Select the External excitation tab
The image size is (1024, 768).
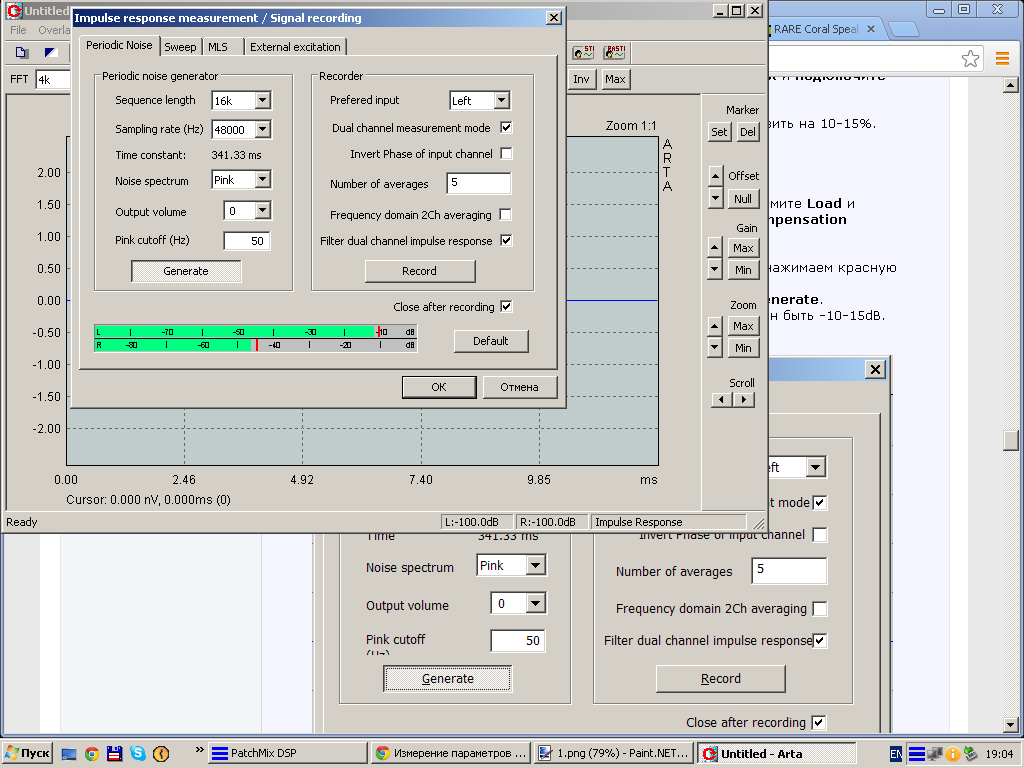[x=295, y=47]
